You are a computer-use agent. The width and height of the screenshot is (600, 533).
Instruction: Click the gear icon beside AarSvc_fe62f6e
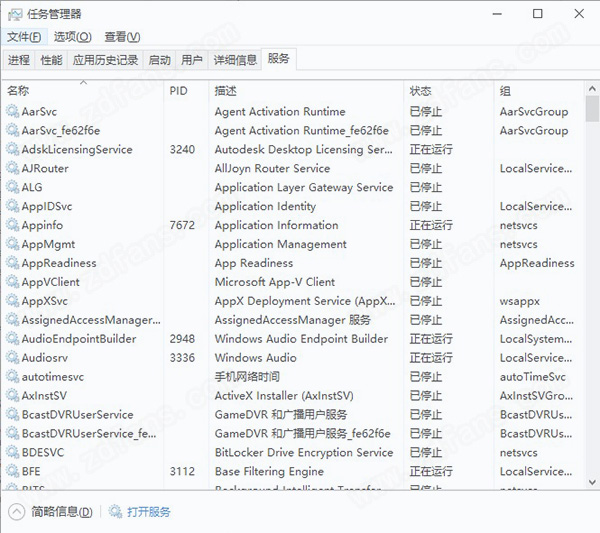tap(13, 130)
